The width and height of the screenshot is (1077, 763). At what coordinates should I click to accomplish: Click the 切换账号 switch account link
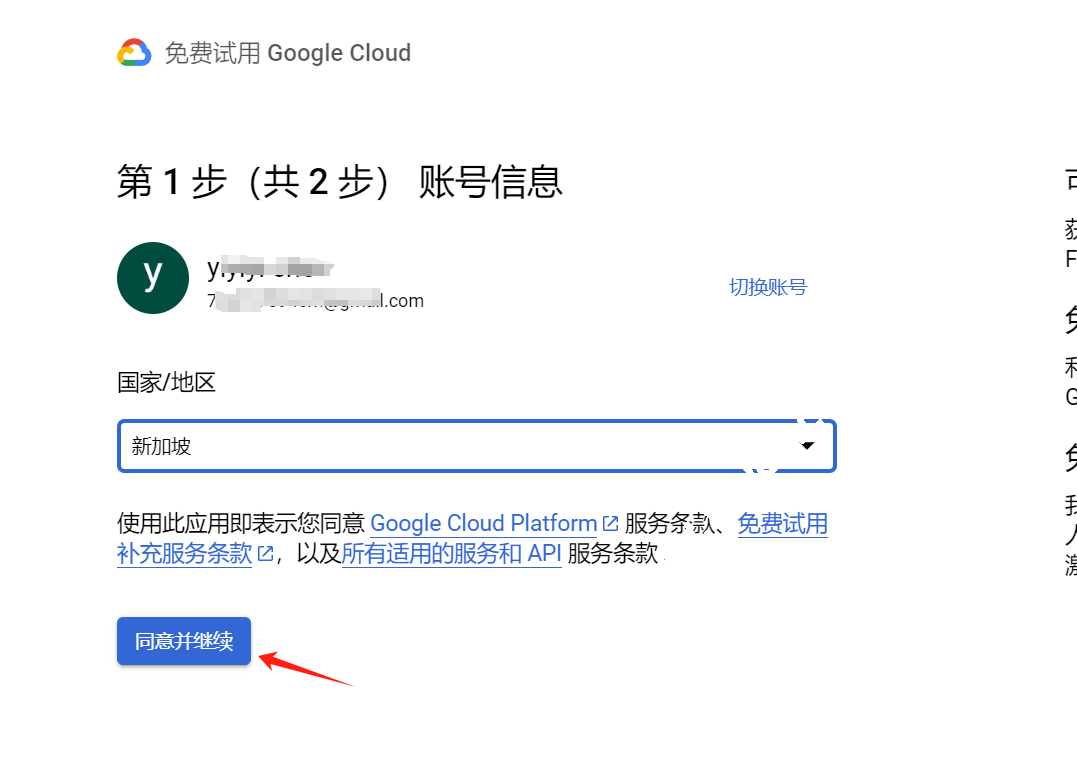point(767,287)
